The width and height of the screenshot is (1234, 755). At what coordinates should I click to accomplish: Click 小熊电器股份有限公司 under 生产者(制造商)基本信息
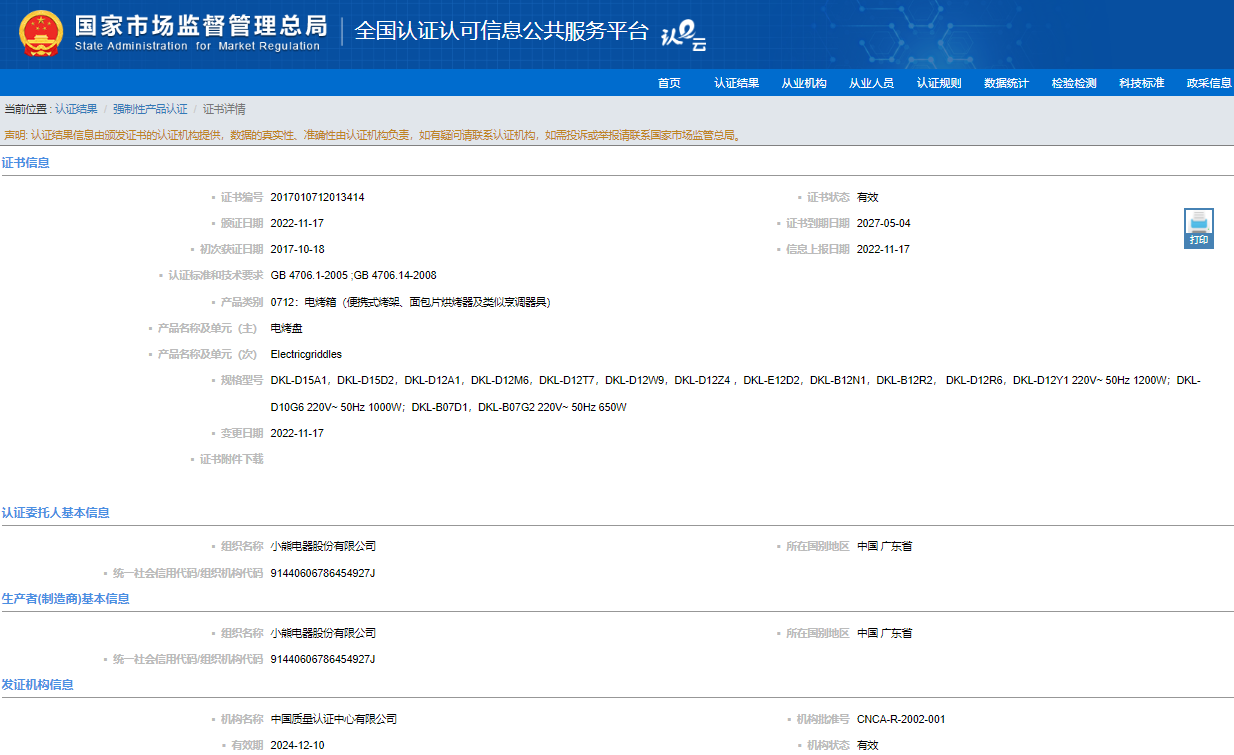click(x=323, y=633)
